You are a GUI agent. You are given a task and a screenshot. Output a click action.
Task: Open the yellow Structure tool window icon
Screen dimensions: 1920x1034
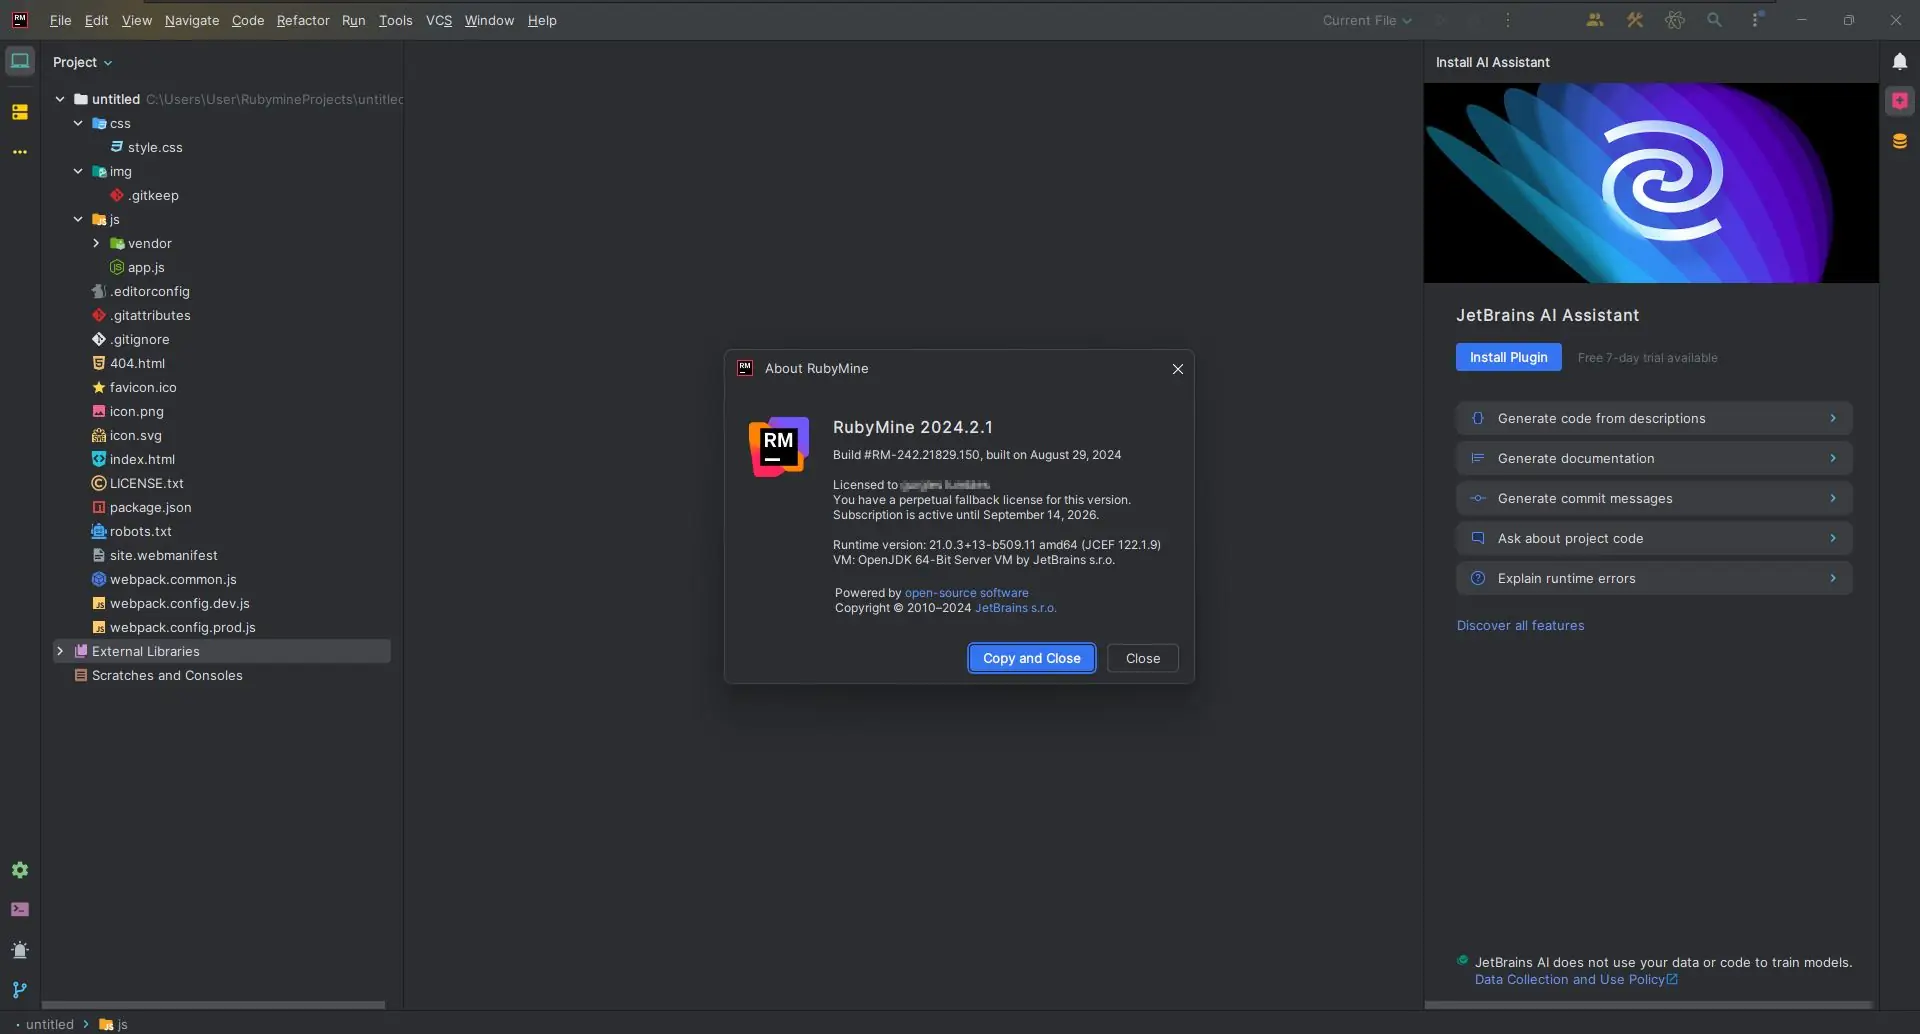click(x=20, y=112)
